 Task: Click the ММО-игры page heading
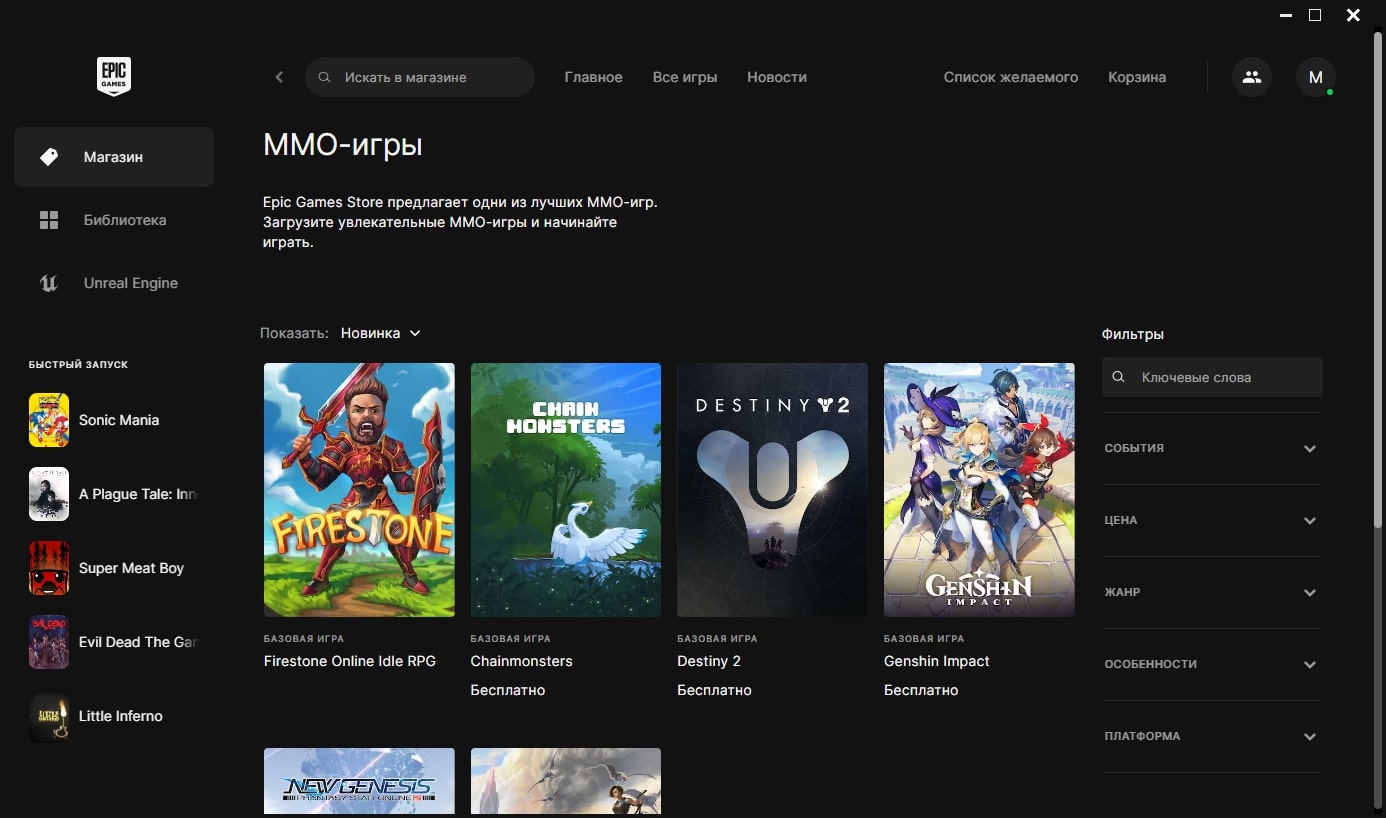coord(343,145)
